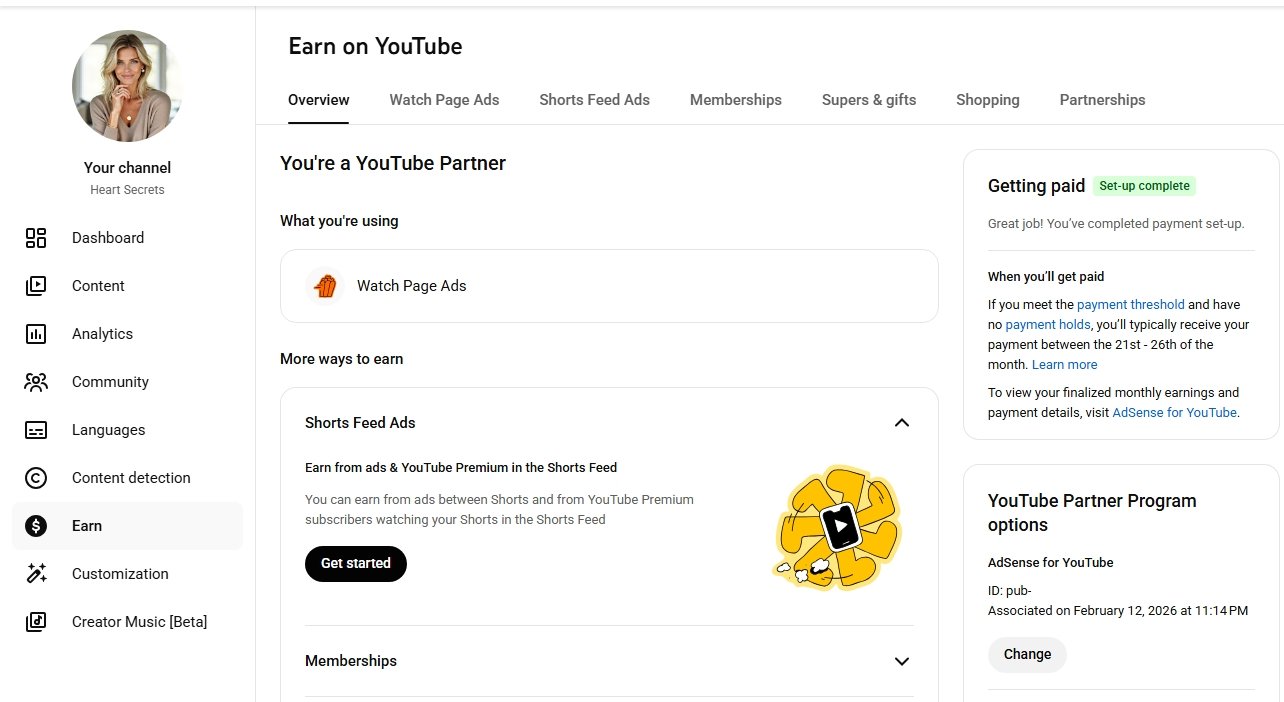Viewport: 1284px width, 702px height.
Task: Open Content detection copyright icon
Action: (36, 478)
